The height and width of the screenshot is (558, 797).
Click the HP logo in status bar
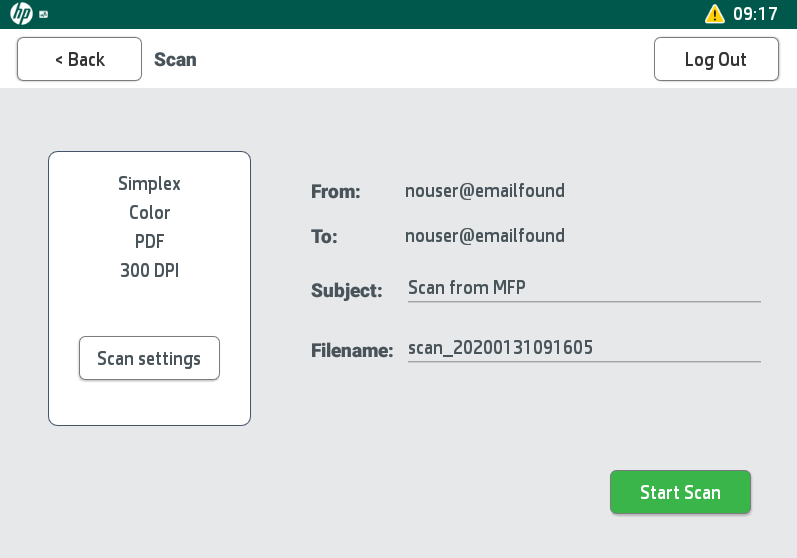21,14
